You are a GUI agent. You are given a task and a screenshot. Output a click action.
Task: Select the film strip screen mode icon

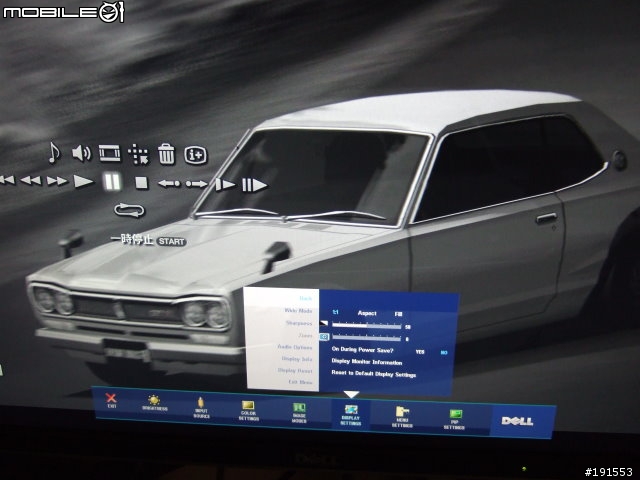point(110,153)
